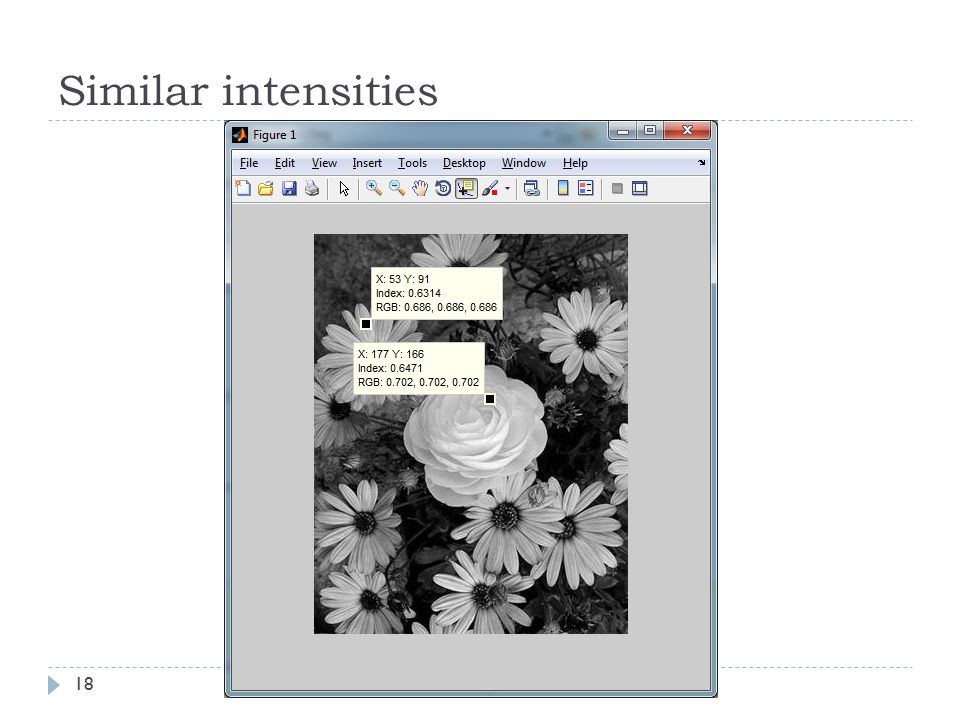Open the Window menu
Image resolution: width=960 pixels, height=720 pixels.
point(523,163)
